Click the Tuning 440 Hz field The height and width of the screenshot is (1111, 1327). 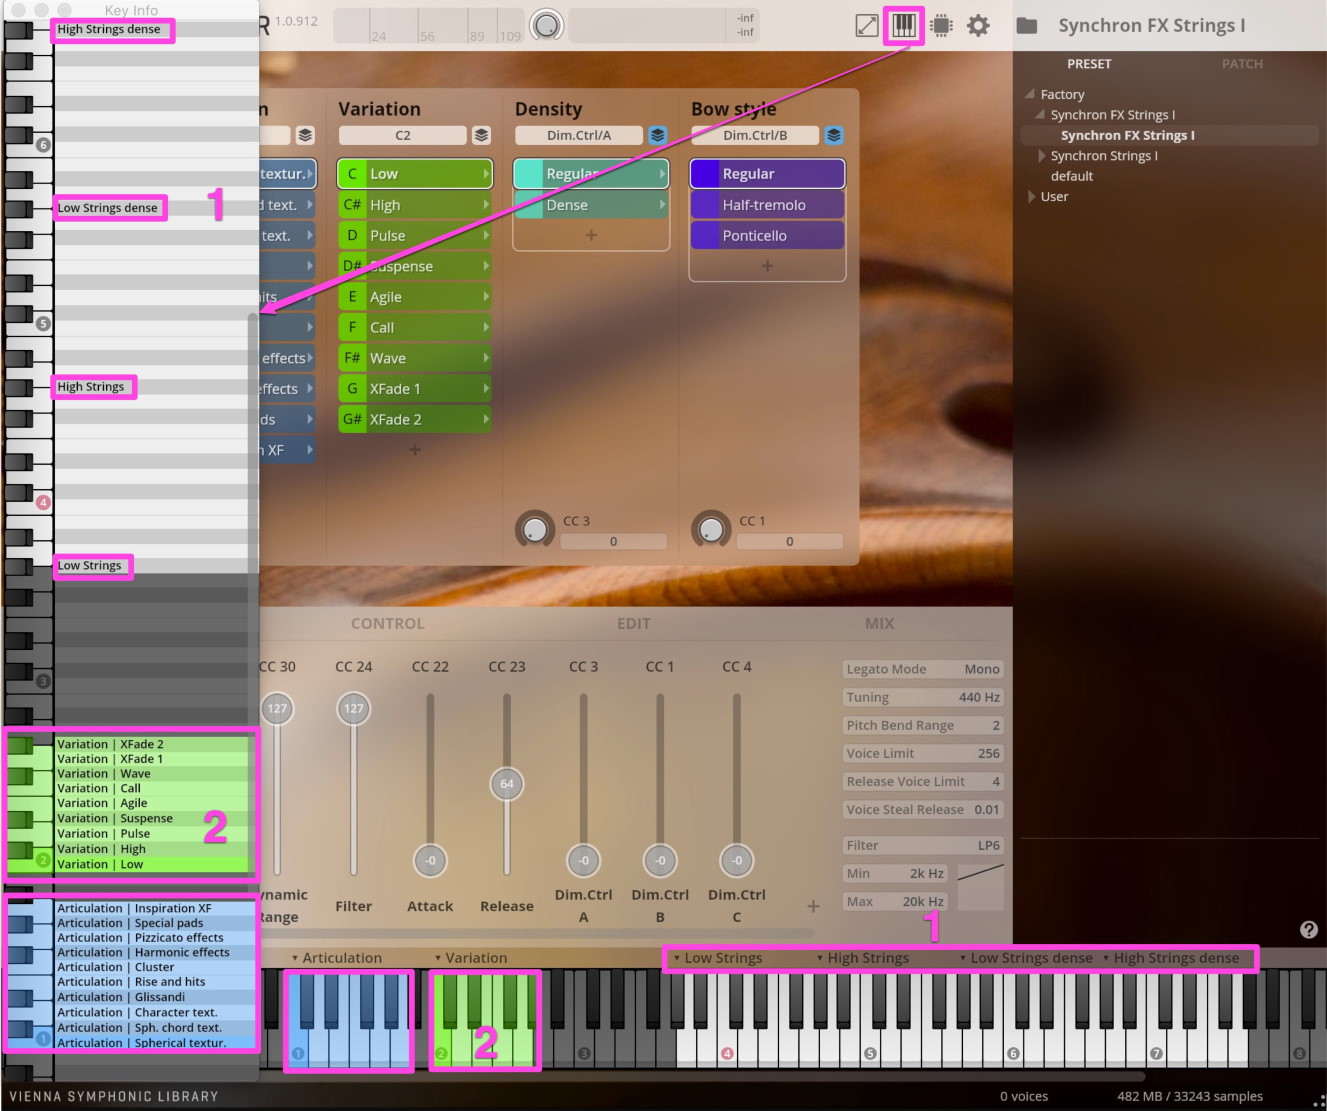pyautogui.click(x=923, y=697)
